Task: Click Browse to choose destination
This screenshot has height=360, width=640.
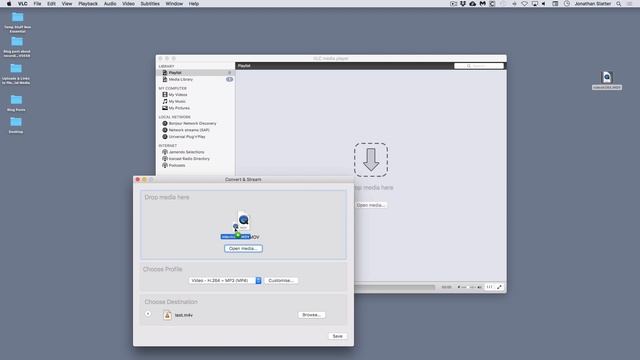Action: pos(312,315)
